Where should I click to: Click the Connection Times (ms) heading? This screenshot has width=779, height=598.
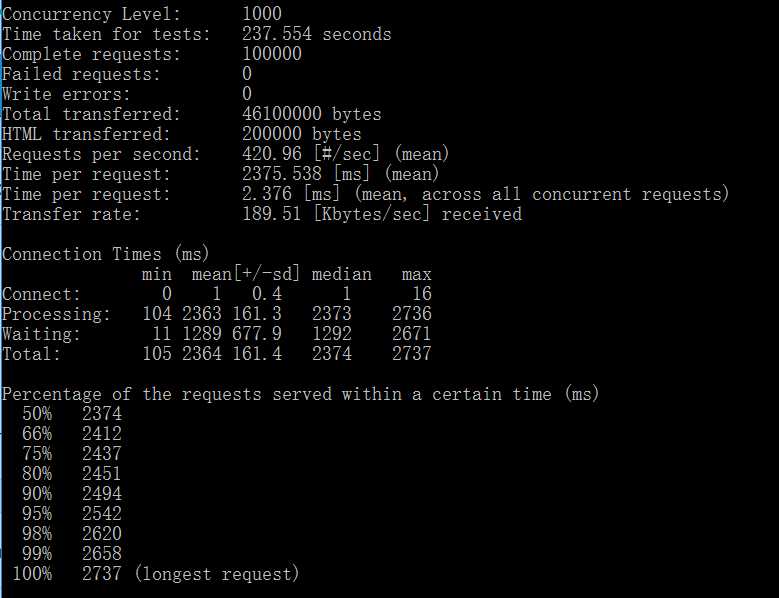(x=105, y=254)
